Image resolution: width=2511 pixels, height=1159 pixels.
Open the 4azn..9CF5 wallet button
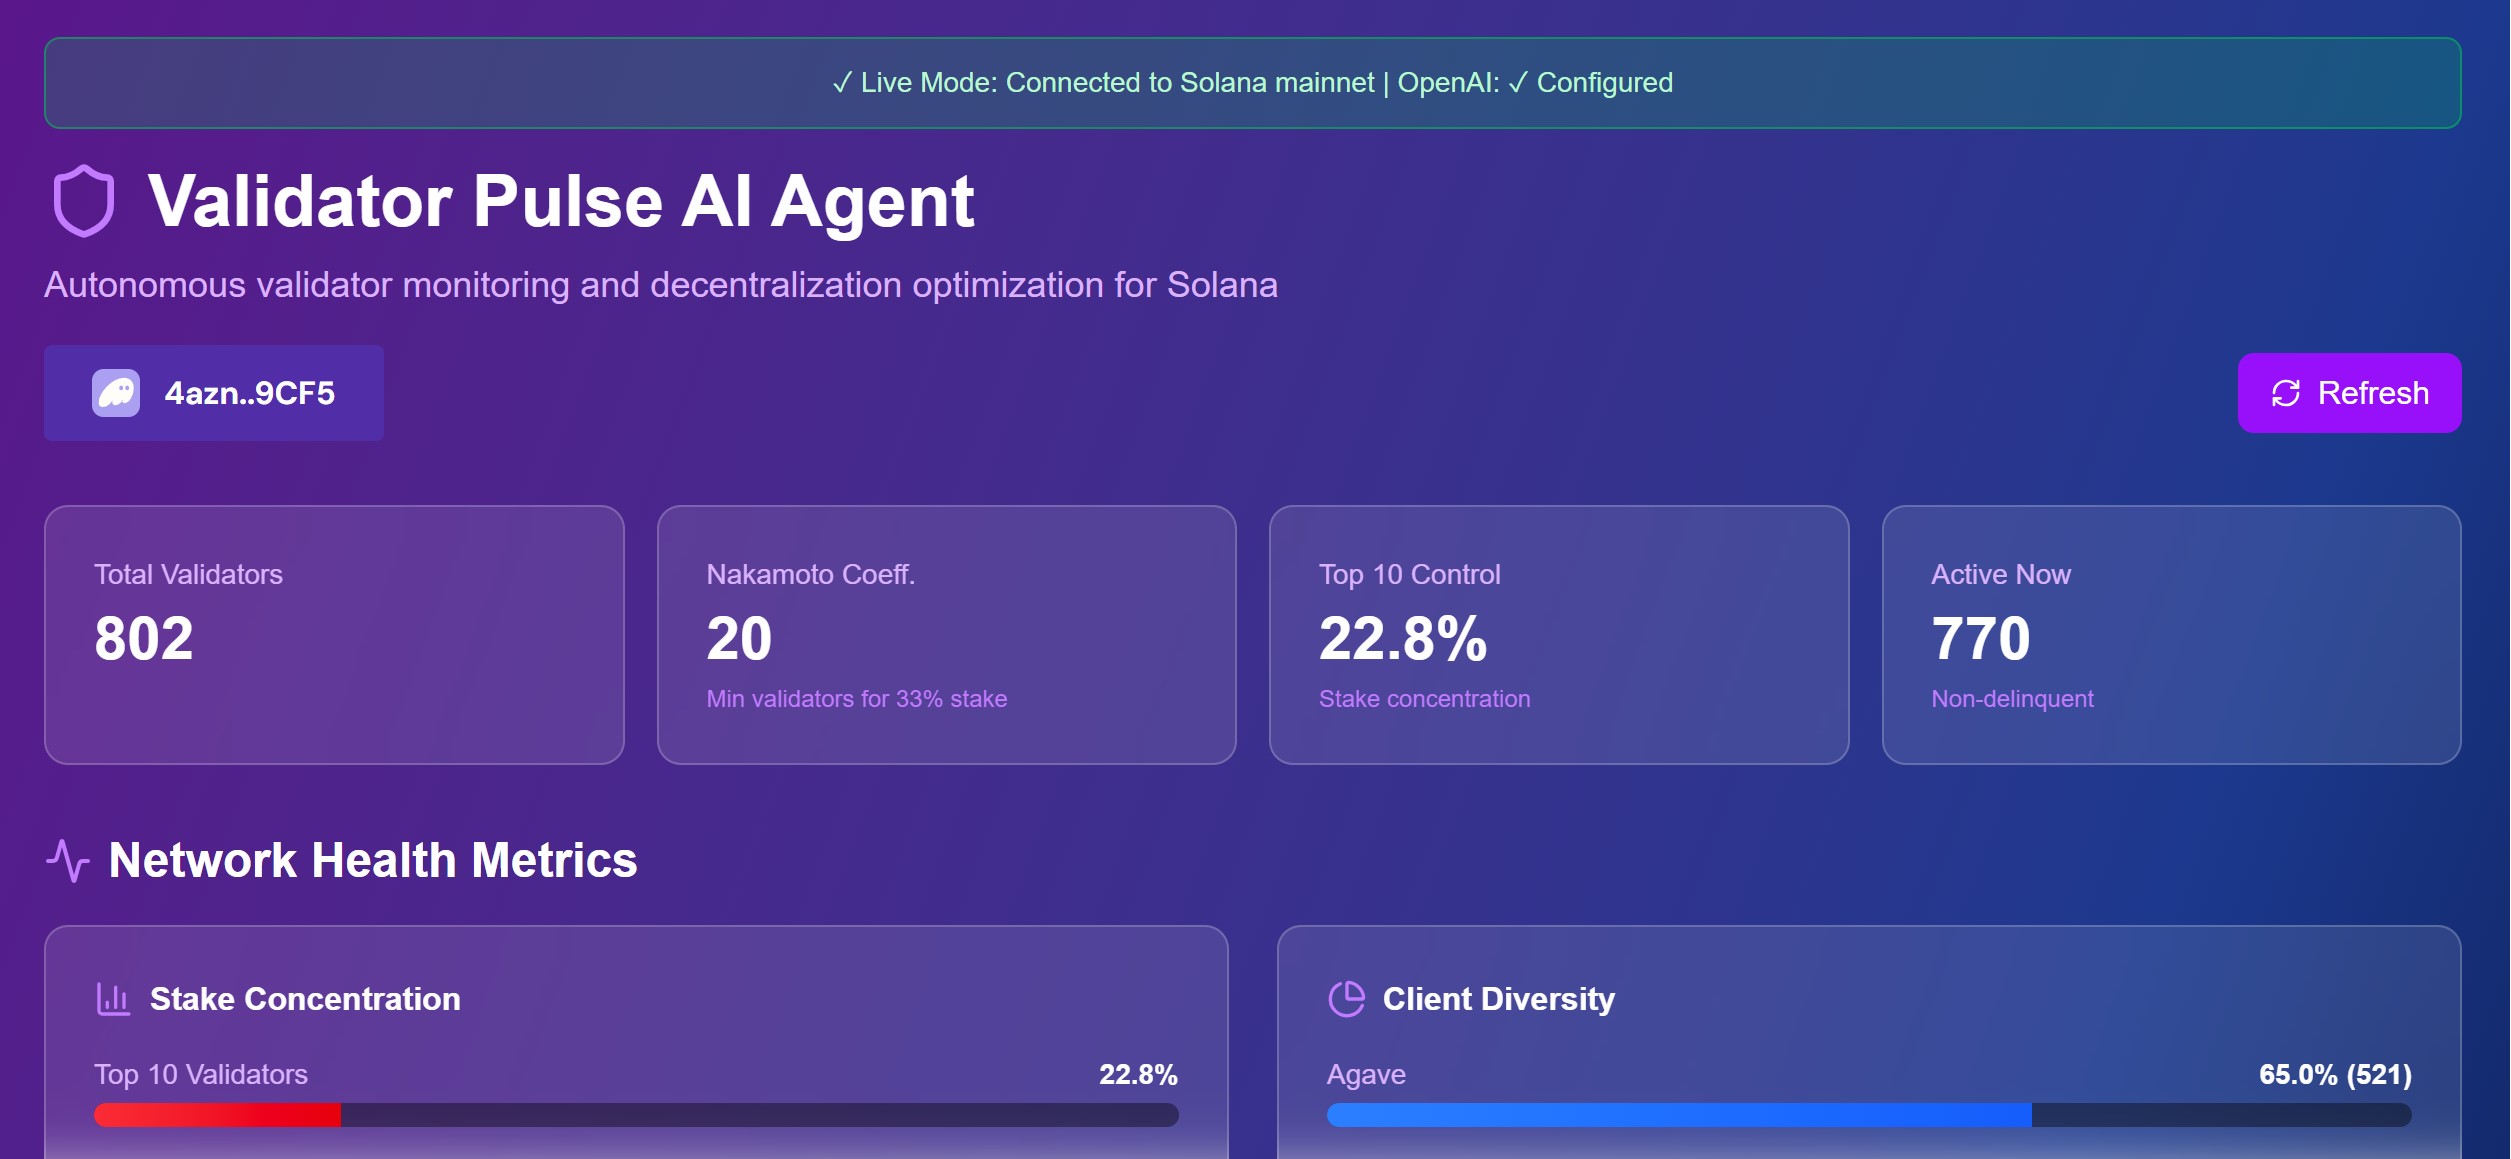pyautogui.click(x=214, y=393)
